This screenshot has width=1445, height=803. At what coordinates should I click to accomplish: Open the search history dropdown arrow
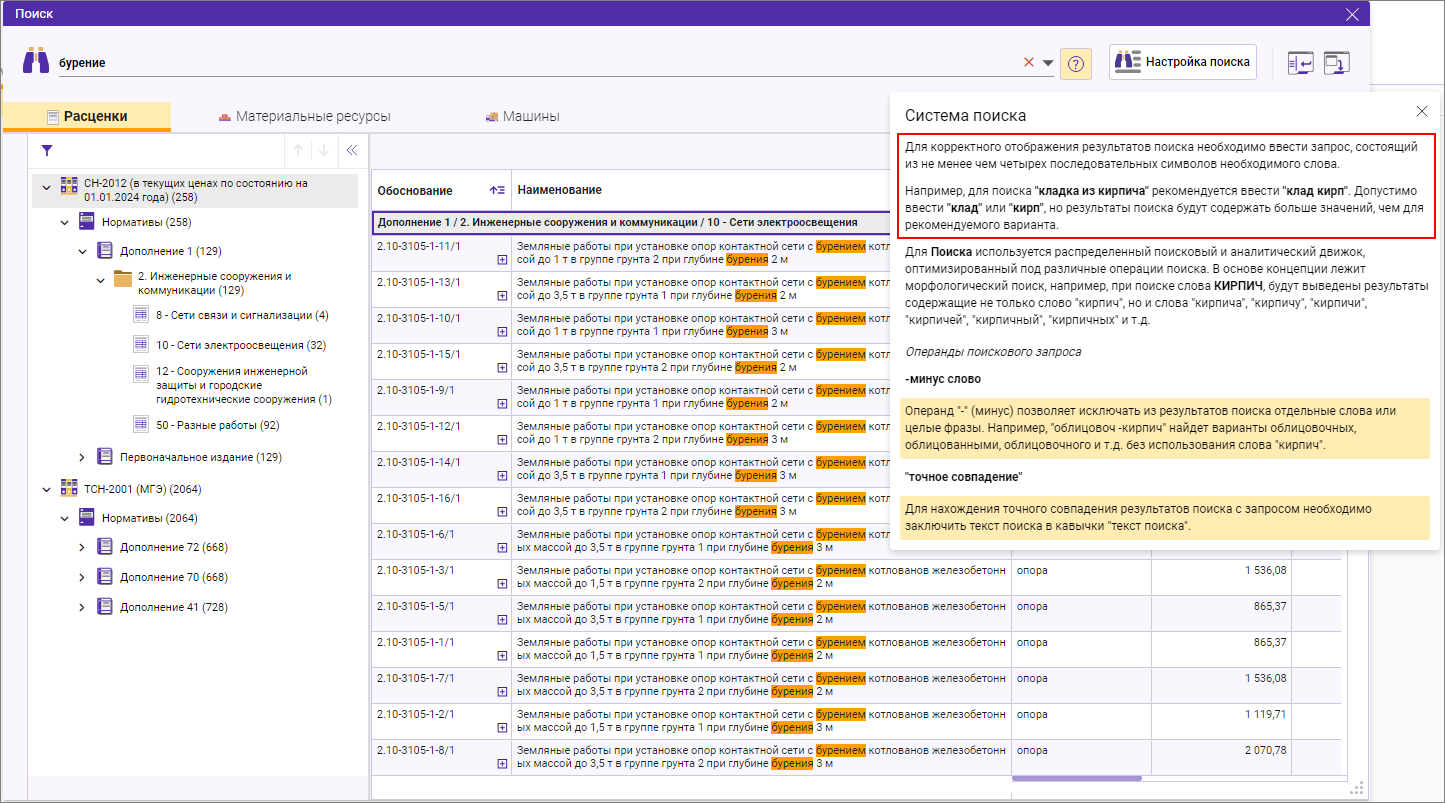coord(1048,63)
